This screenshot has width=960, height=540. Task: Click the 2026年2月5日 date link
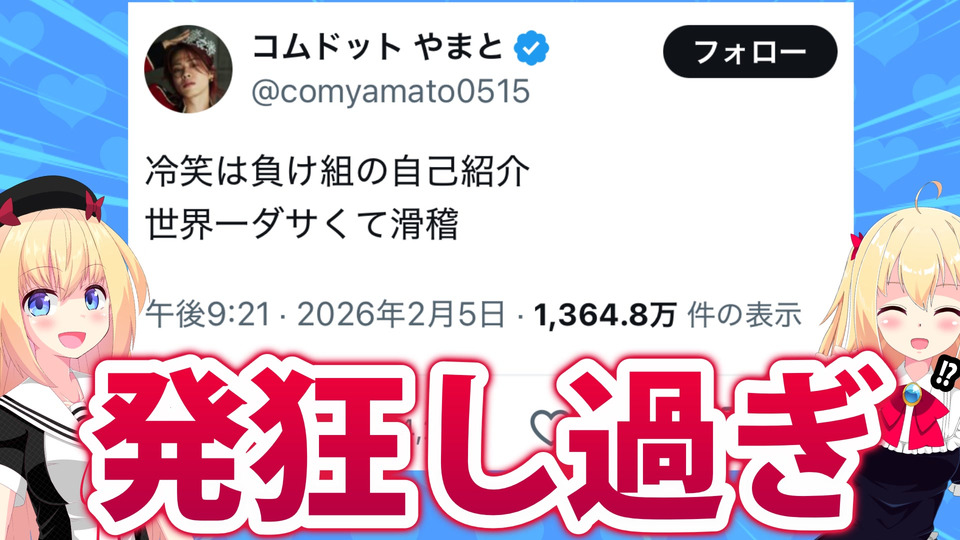[402, 315]
